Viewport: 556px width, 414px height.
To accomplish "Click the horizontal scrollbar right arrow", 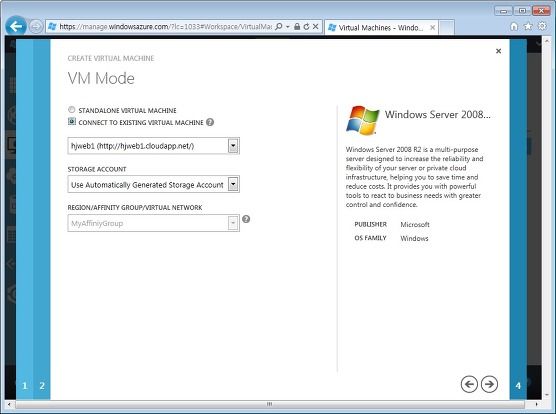I will pyautogui.click(x=536, y=404).
